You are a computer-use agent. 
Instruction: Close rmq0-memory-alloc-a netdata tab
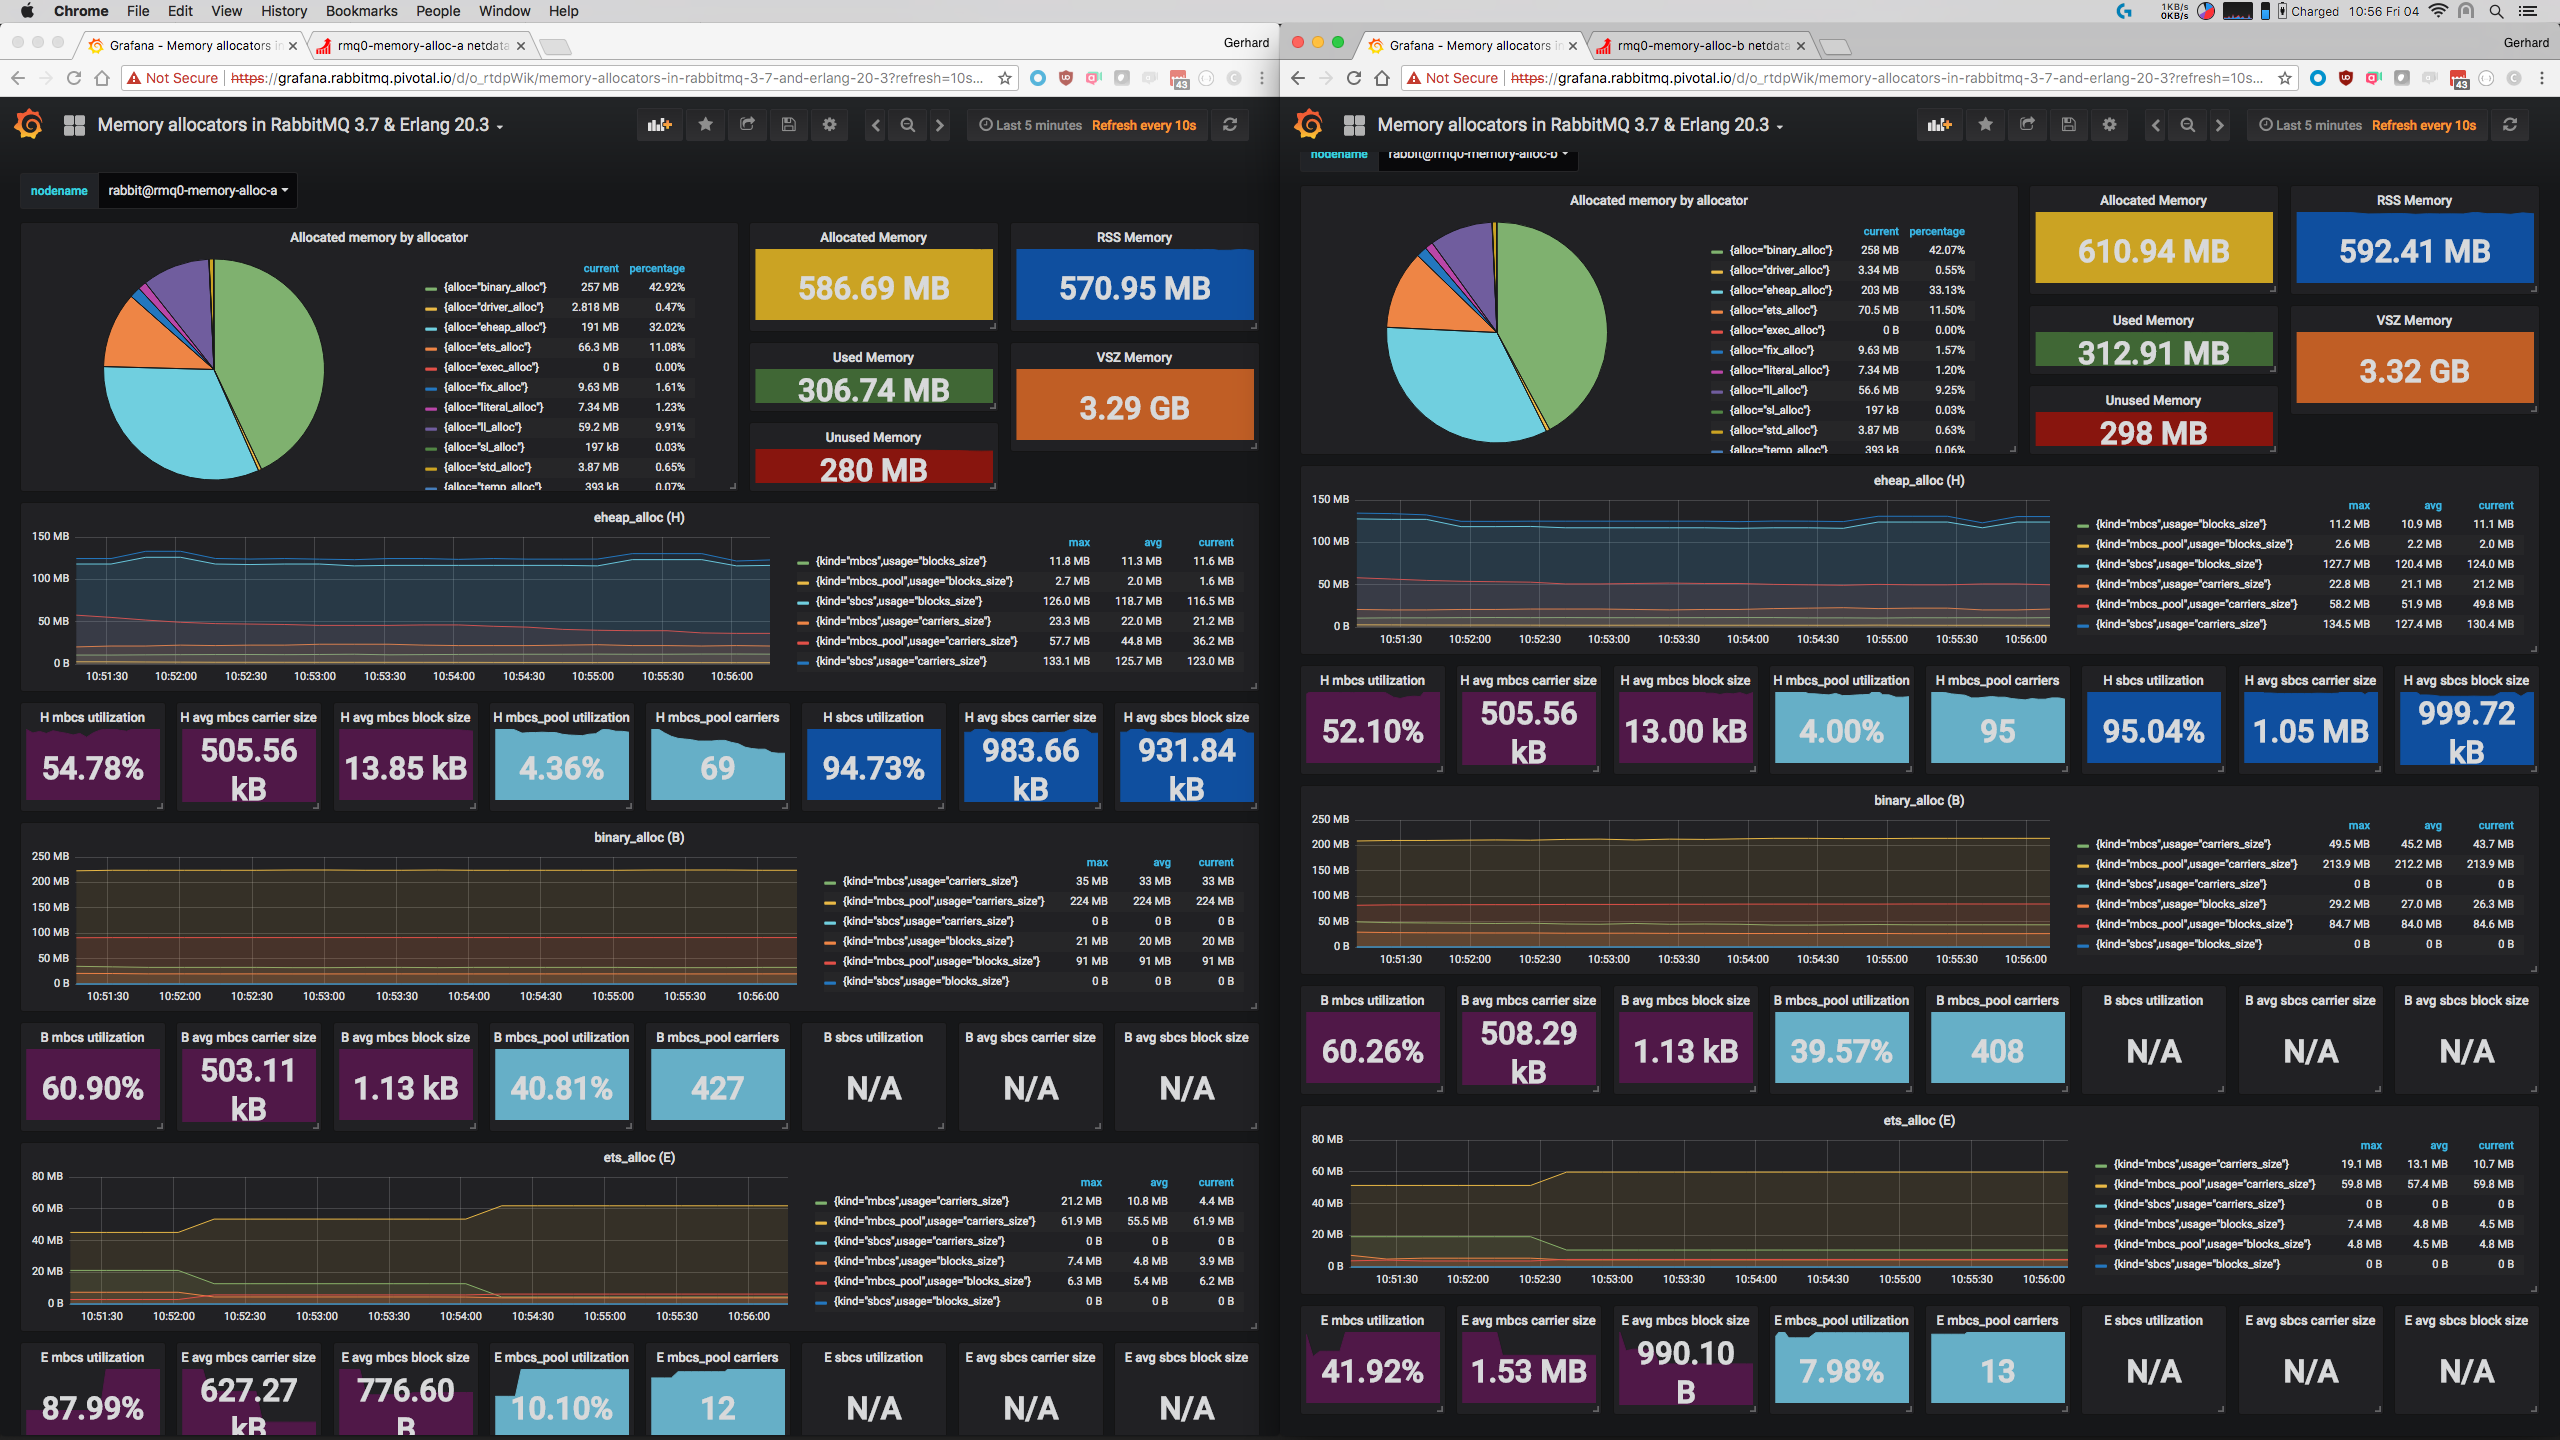click(x=521, y=46)
